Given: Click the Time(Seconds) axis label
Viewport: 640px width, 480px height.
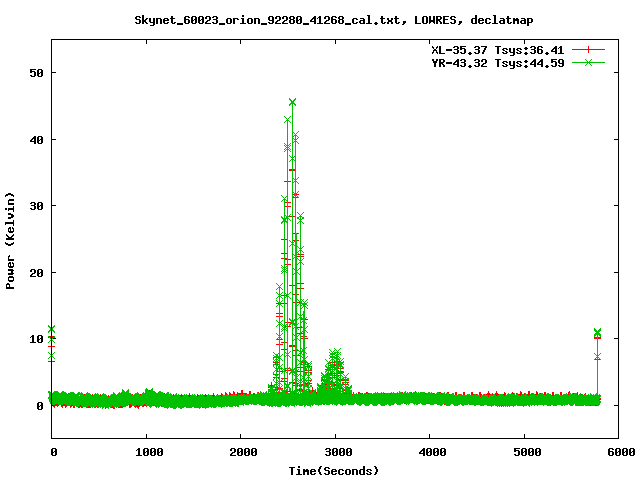Looking at the screenshot, I should 334,471.
